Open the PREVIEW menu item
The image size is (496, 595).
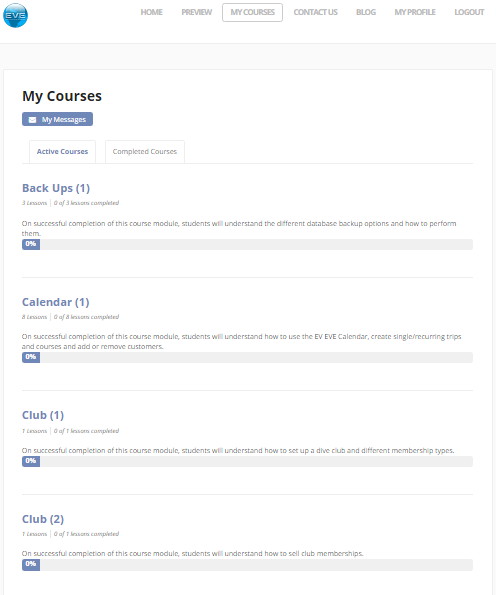197,12
